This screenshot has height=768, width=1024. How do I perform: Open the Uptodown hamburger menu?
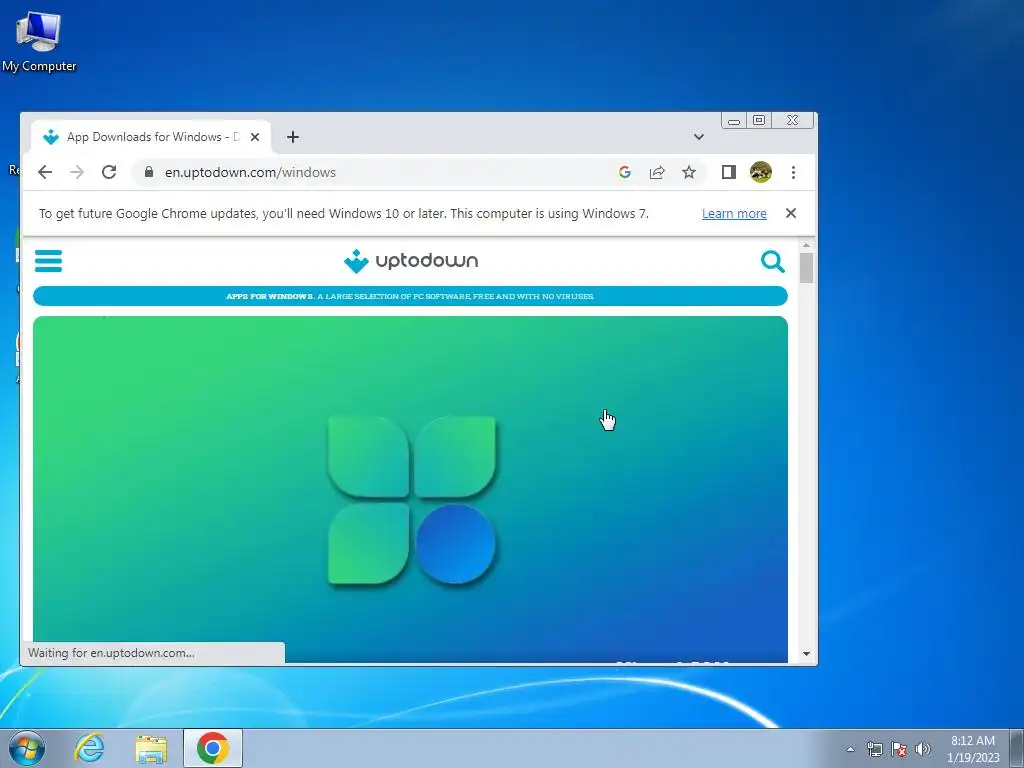click(48, 261)
